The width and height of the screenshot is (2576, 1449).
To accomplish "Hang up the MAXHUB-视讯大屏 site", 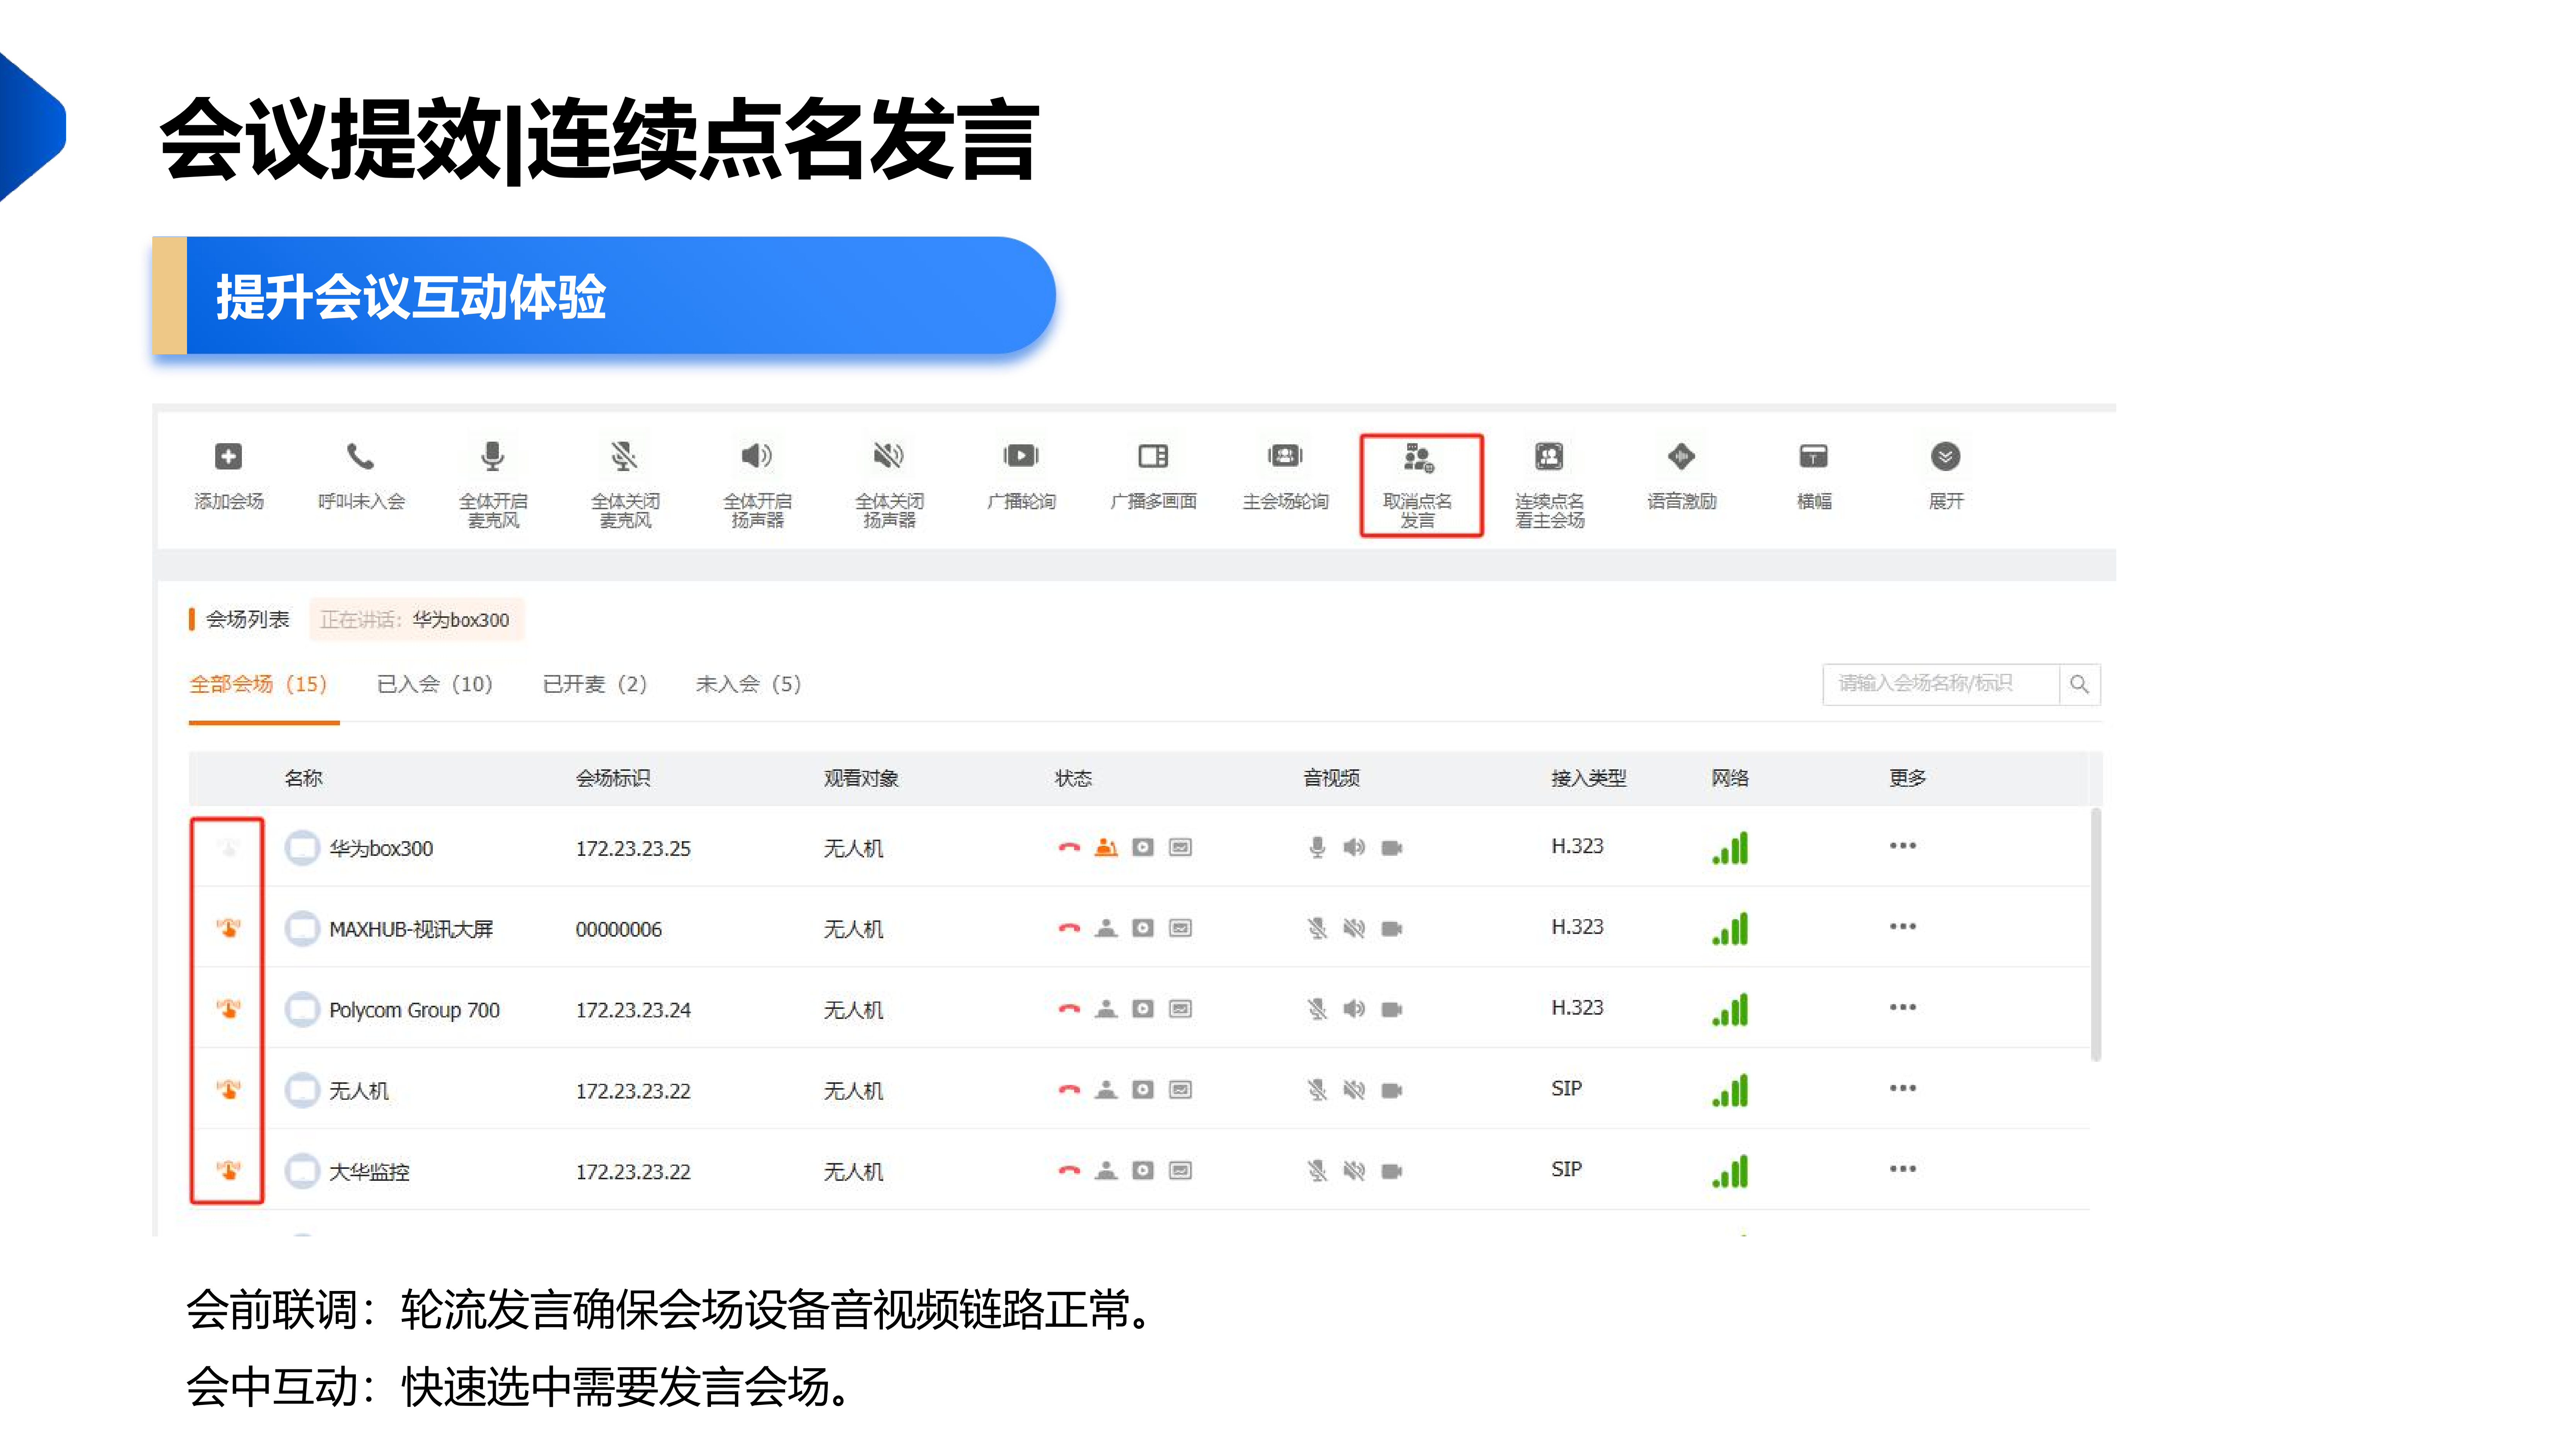I will tap(1069, 928).
